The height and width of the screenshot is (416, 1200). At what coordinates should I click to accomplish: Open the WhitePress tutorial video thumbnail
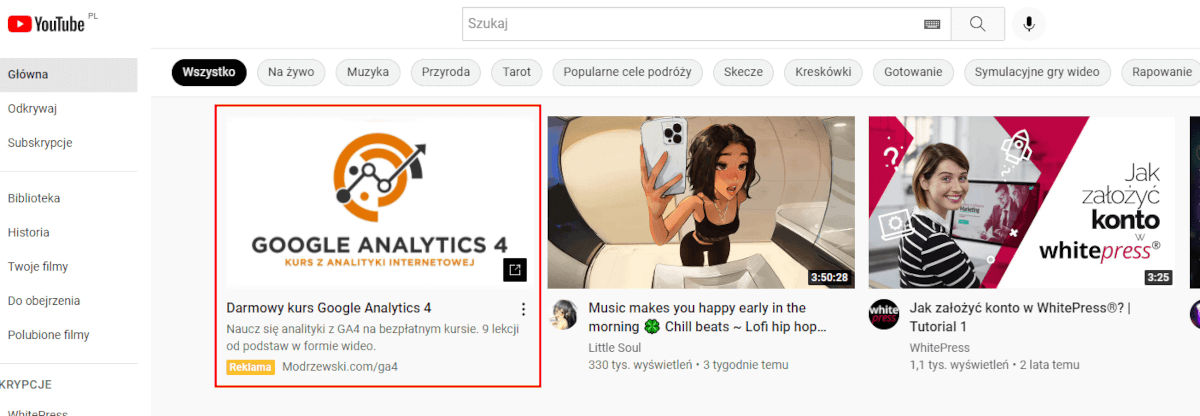[x=1022, y=203]
